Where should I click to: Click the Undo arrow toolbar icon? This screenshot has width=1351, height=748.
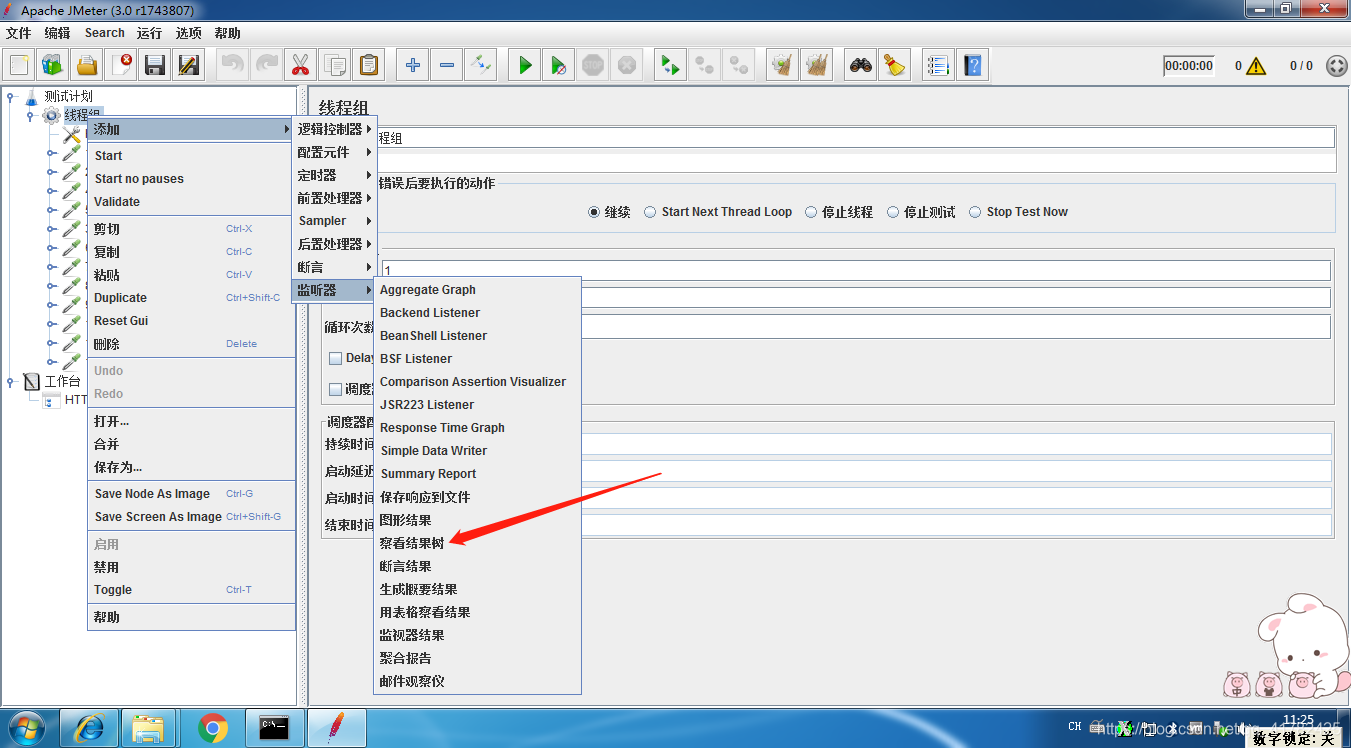(232, 66)
